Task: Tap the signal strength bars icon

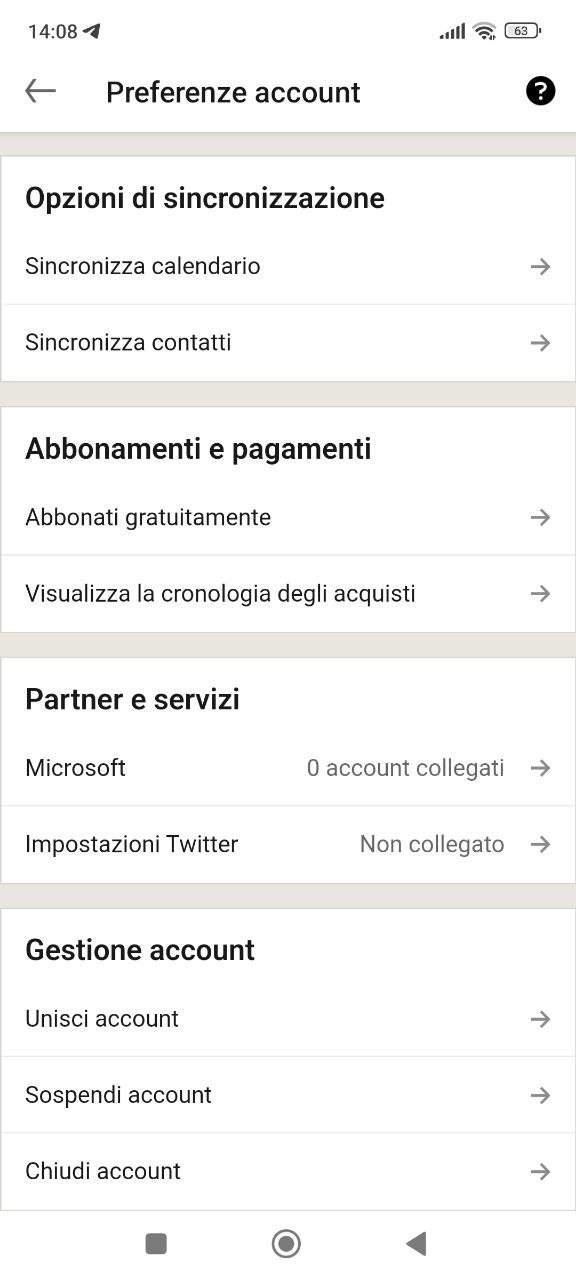Action: pyautogui.click(x=450, y=31)
